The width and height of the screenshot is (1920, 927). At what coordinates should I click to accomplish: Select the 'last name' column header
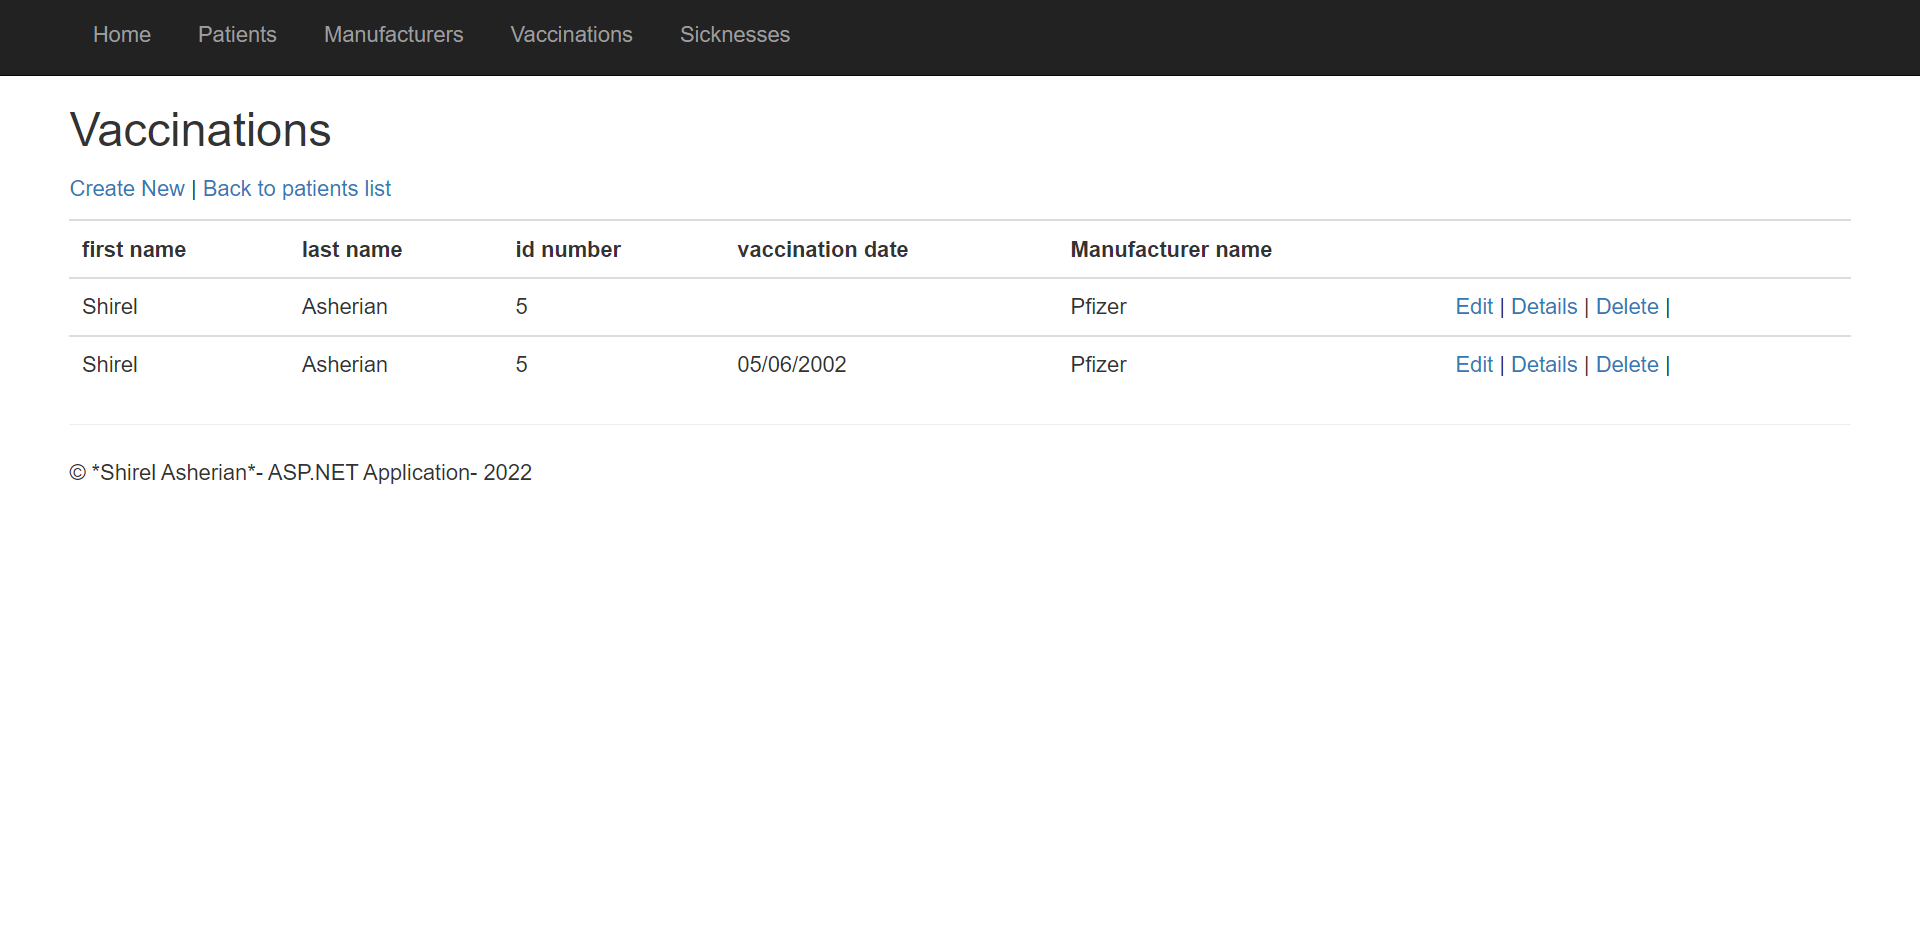point(352,250)
